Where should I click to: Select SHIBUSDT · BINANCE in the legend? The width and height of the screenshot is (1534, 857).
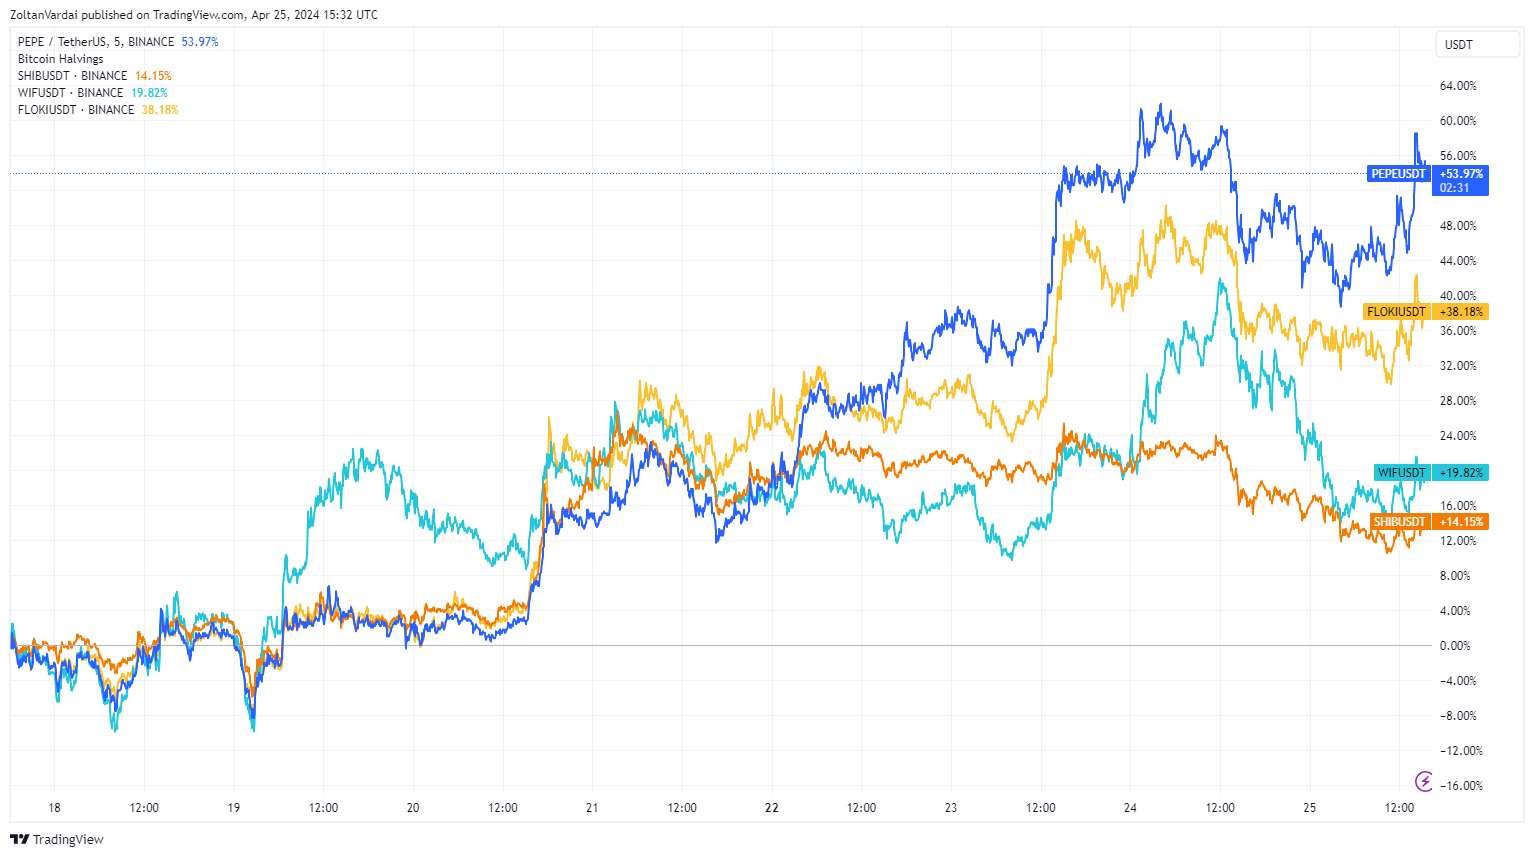point(73,76)
